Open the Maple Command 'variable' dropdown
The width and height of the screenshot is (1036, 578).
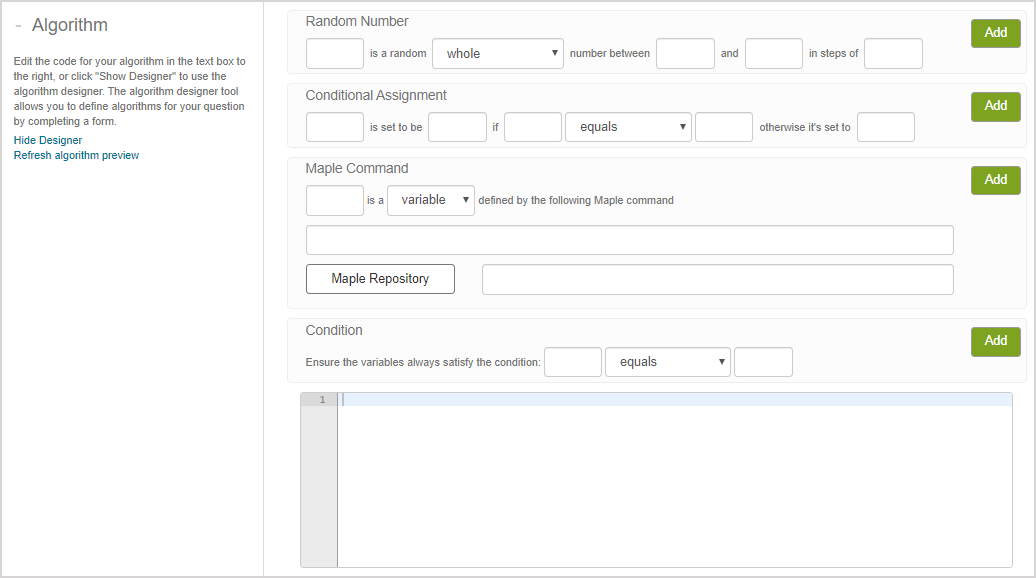[430, 200]
